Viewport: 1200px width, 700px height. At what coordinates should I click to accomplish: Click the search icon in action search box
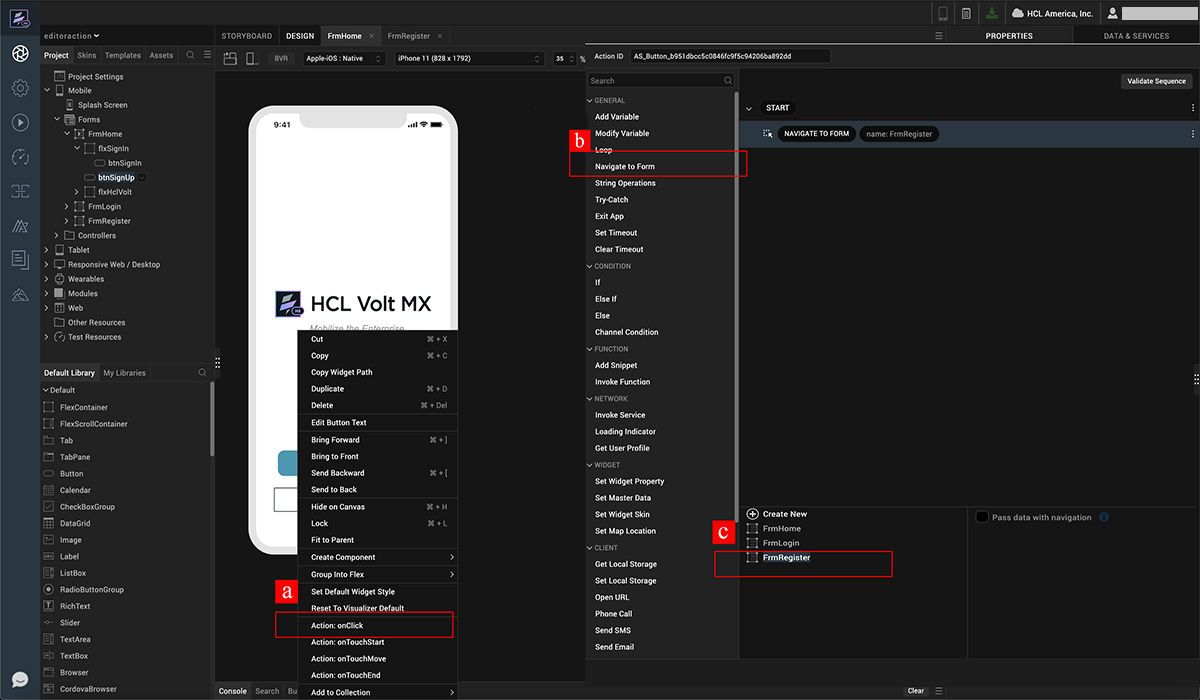point(727,80)
